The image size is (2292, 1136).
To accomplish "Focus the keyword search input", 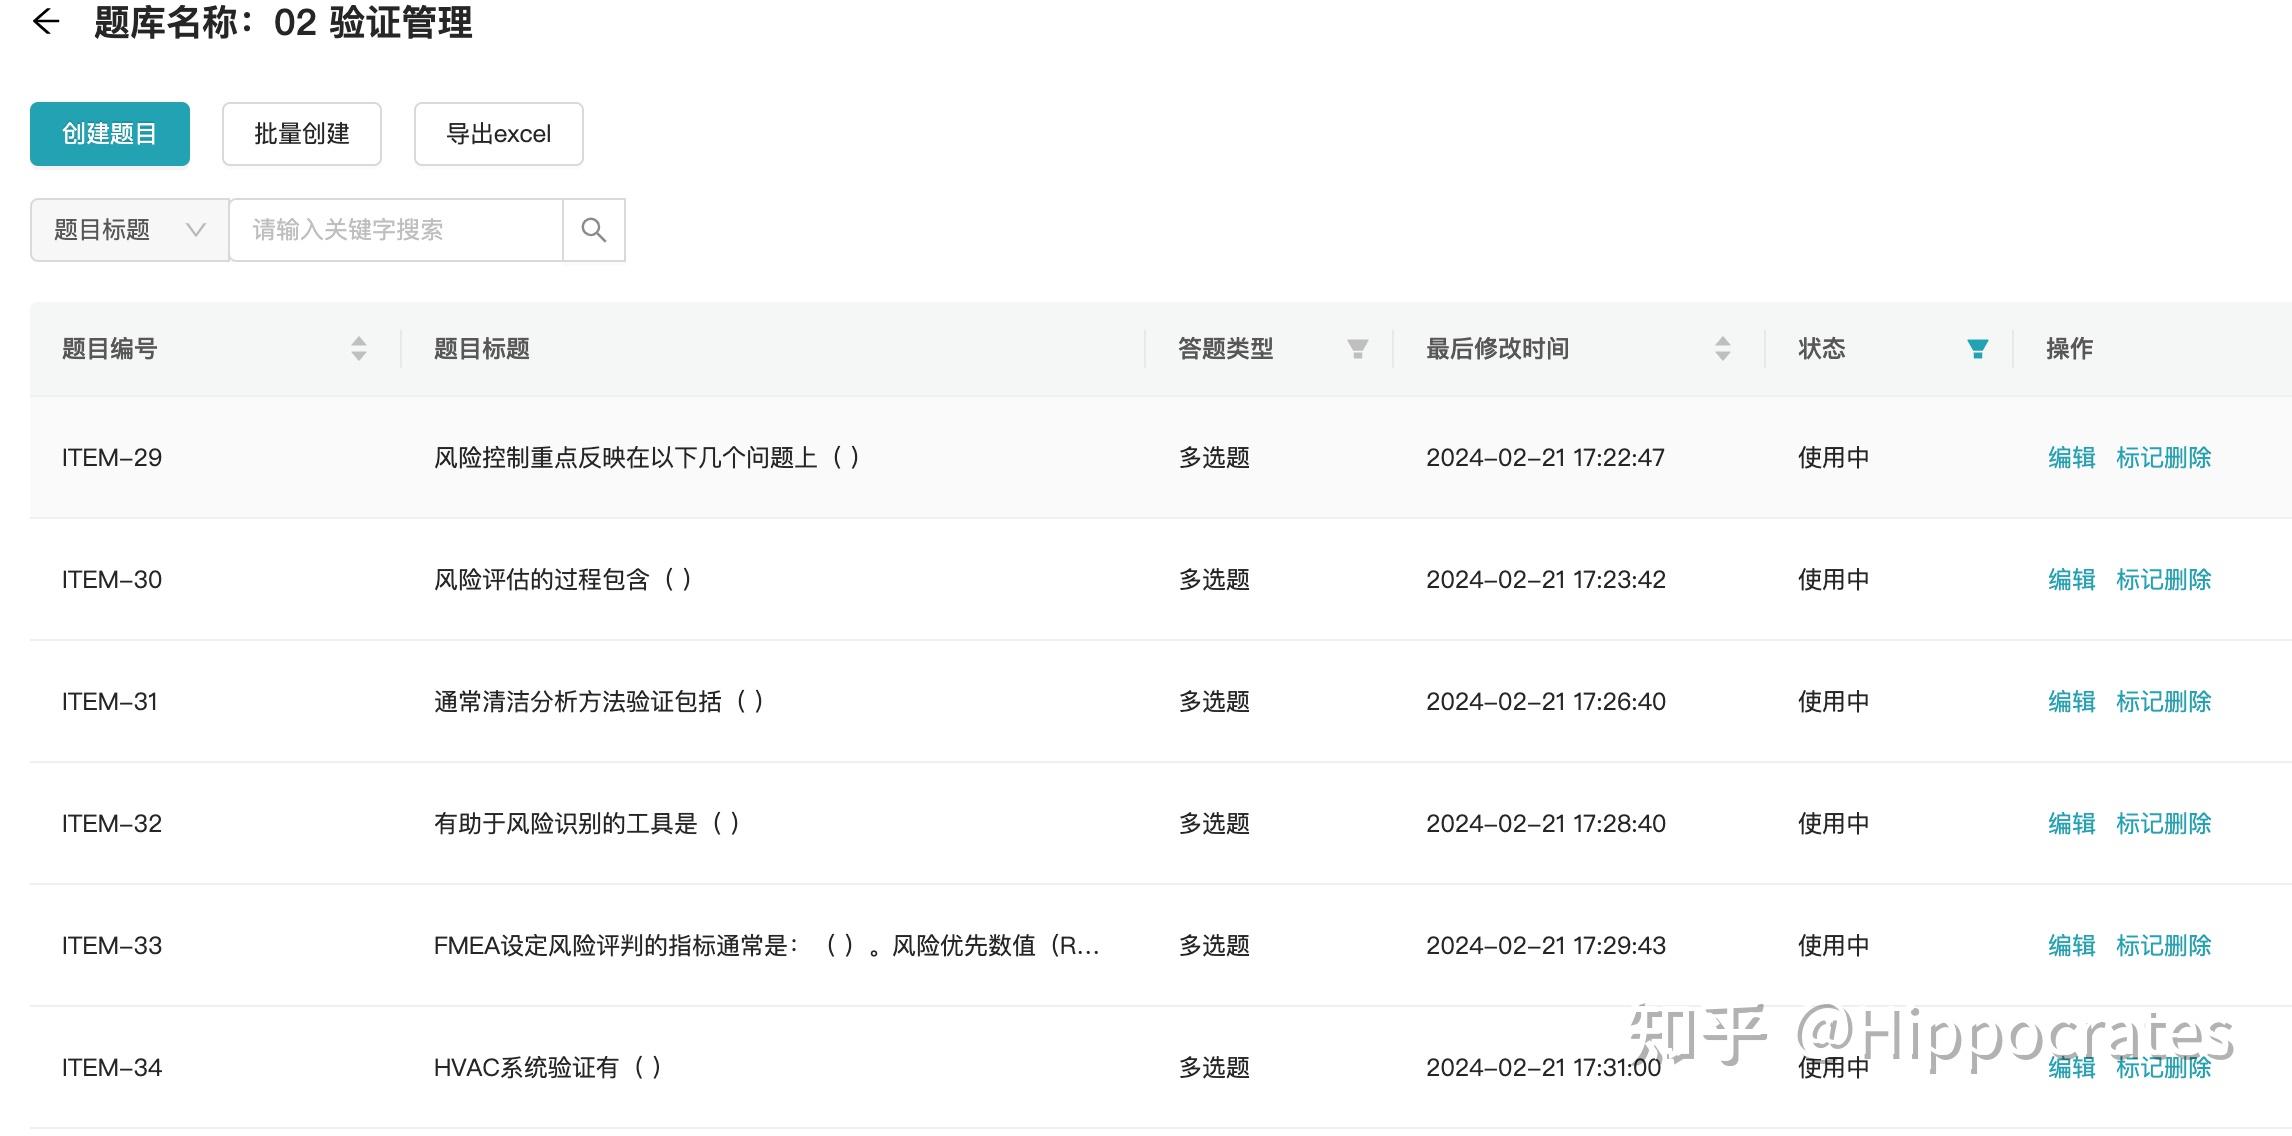I will tap(396, 230).
